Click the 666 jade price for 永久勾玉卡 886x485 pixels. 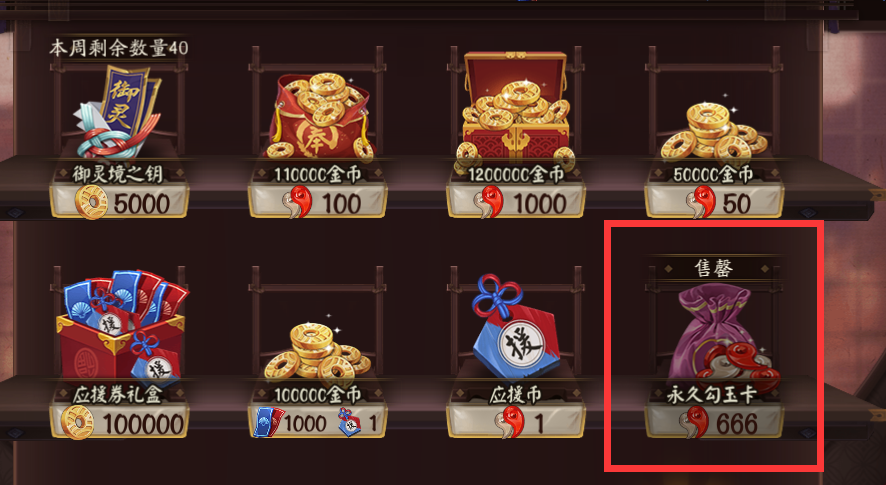pos(714,422)
